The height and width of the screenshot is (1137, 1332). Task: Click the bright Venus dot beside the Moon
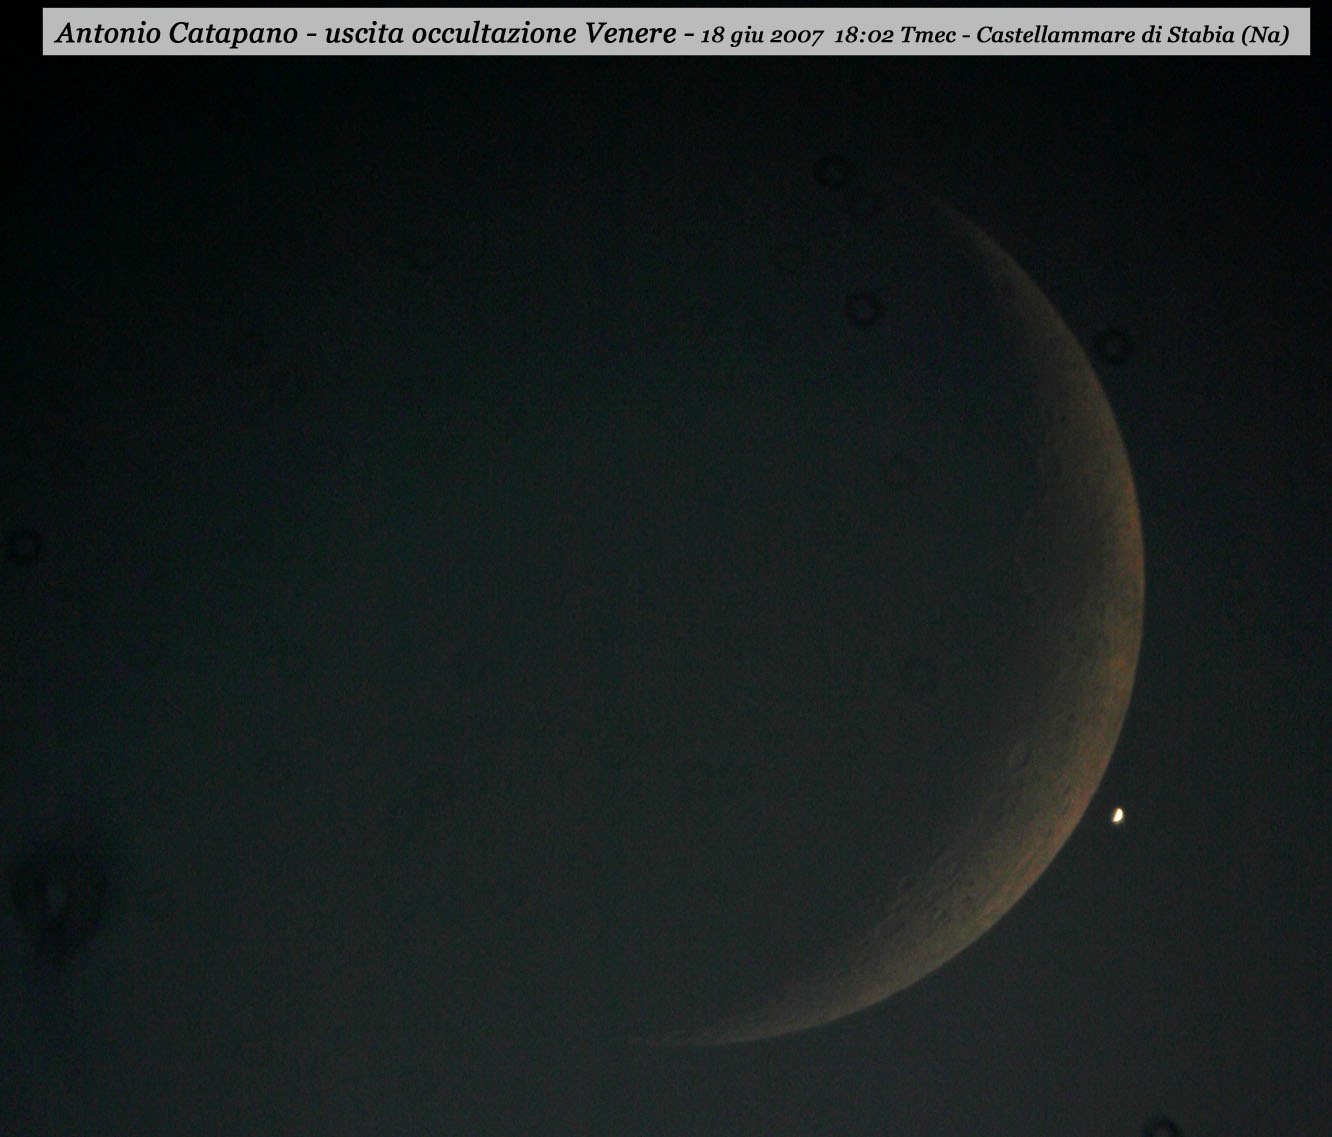(x=1118, y=817)
